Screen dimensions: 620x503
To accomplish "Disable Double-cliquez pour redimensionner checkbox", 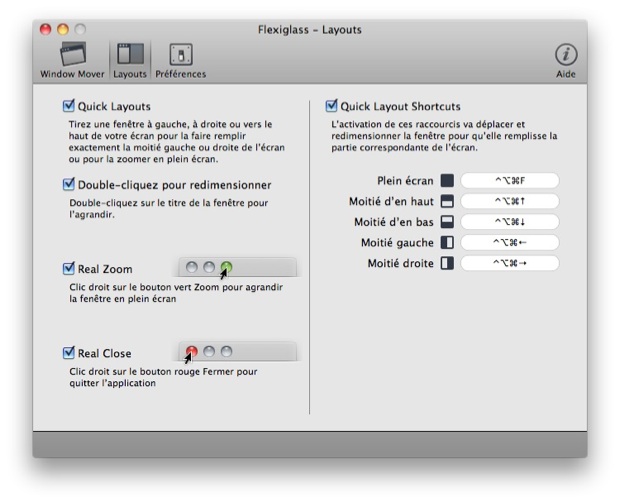I will click(x=69, y=184).
